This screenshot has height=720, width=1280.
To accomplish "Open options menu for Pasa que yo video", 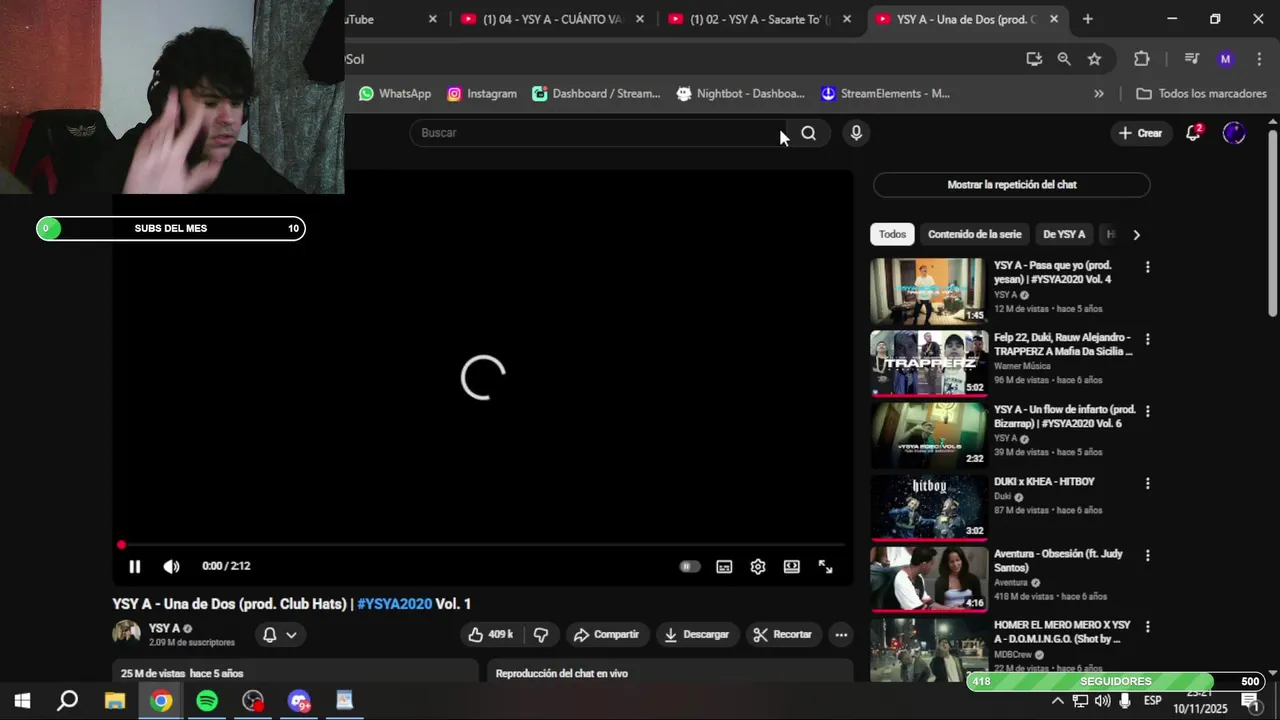I will pos(1147,267).
